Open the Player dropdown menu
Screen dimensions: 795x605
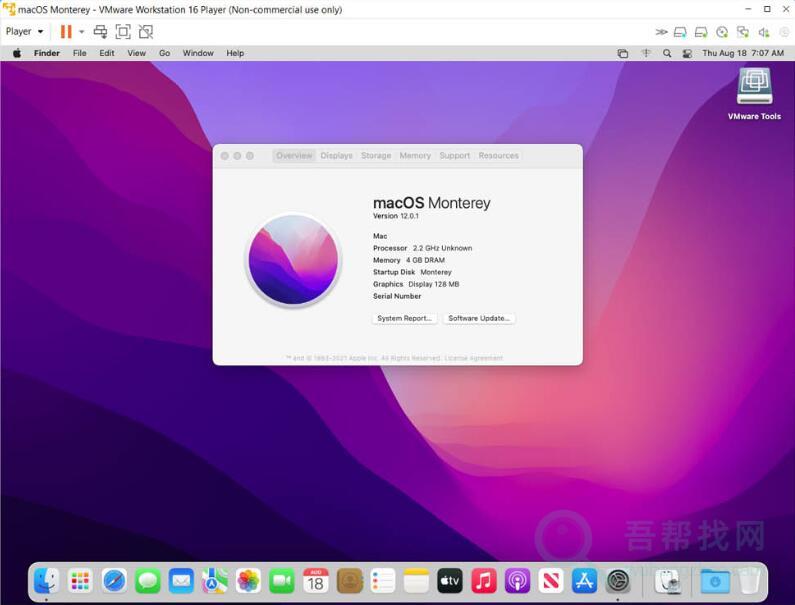click(24, 32)
